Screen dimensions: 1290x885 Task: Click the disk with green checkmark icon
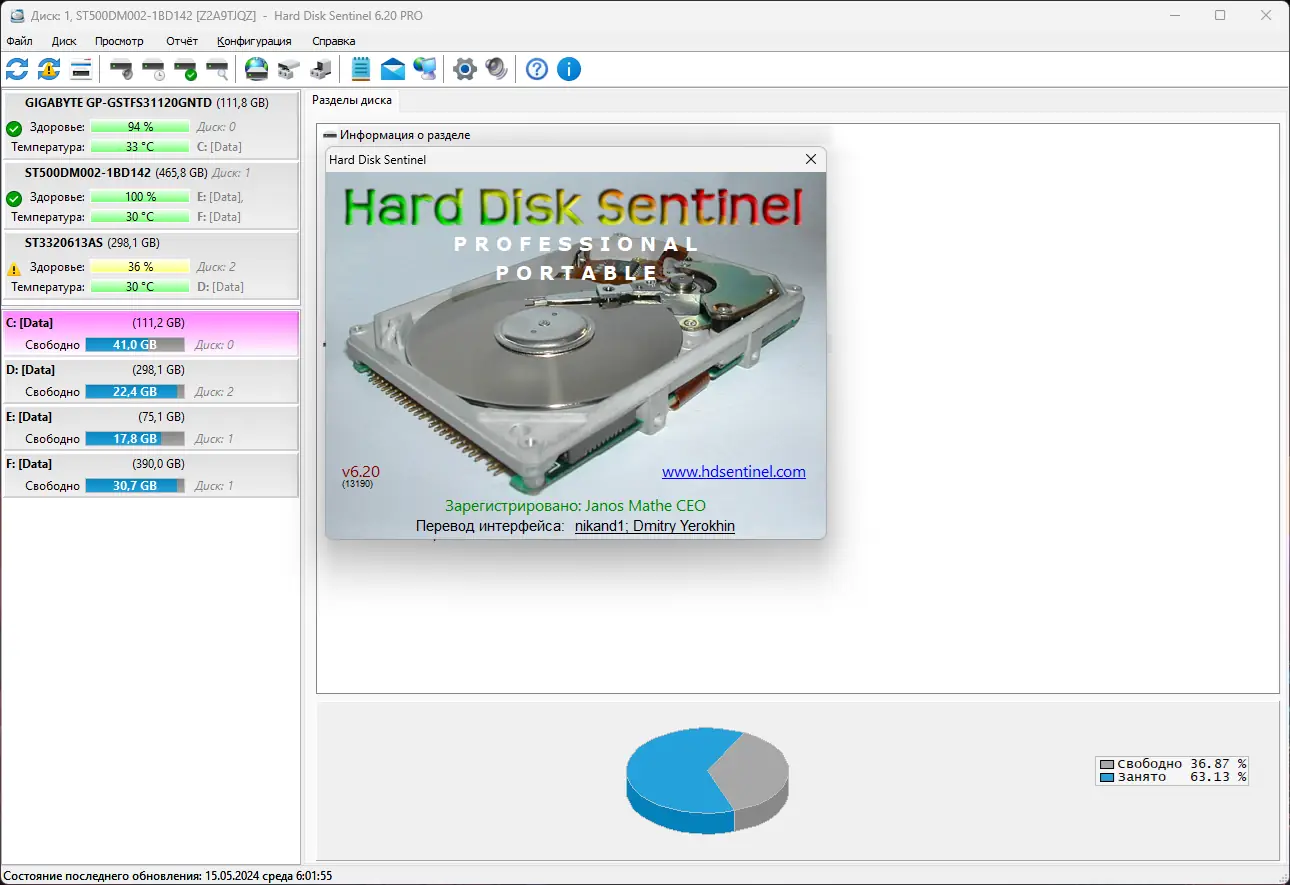(185, 69)
